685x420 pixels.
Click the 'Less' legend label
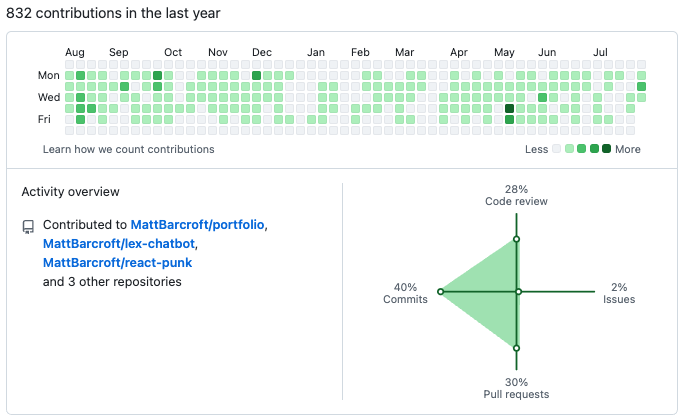coord(536,149)
